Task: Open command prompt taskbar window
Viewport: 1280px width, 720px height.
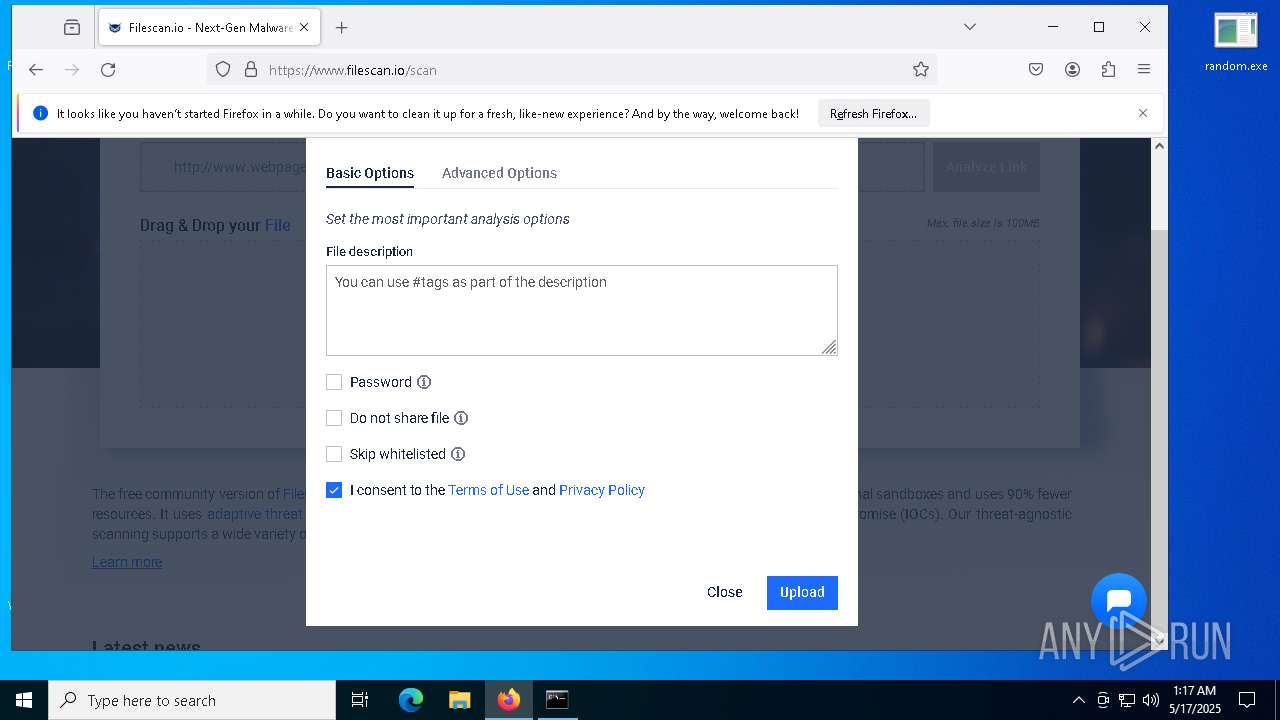Action: coord(557,700)
